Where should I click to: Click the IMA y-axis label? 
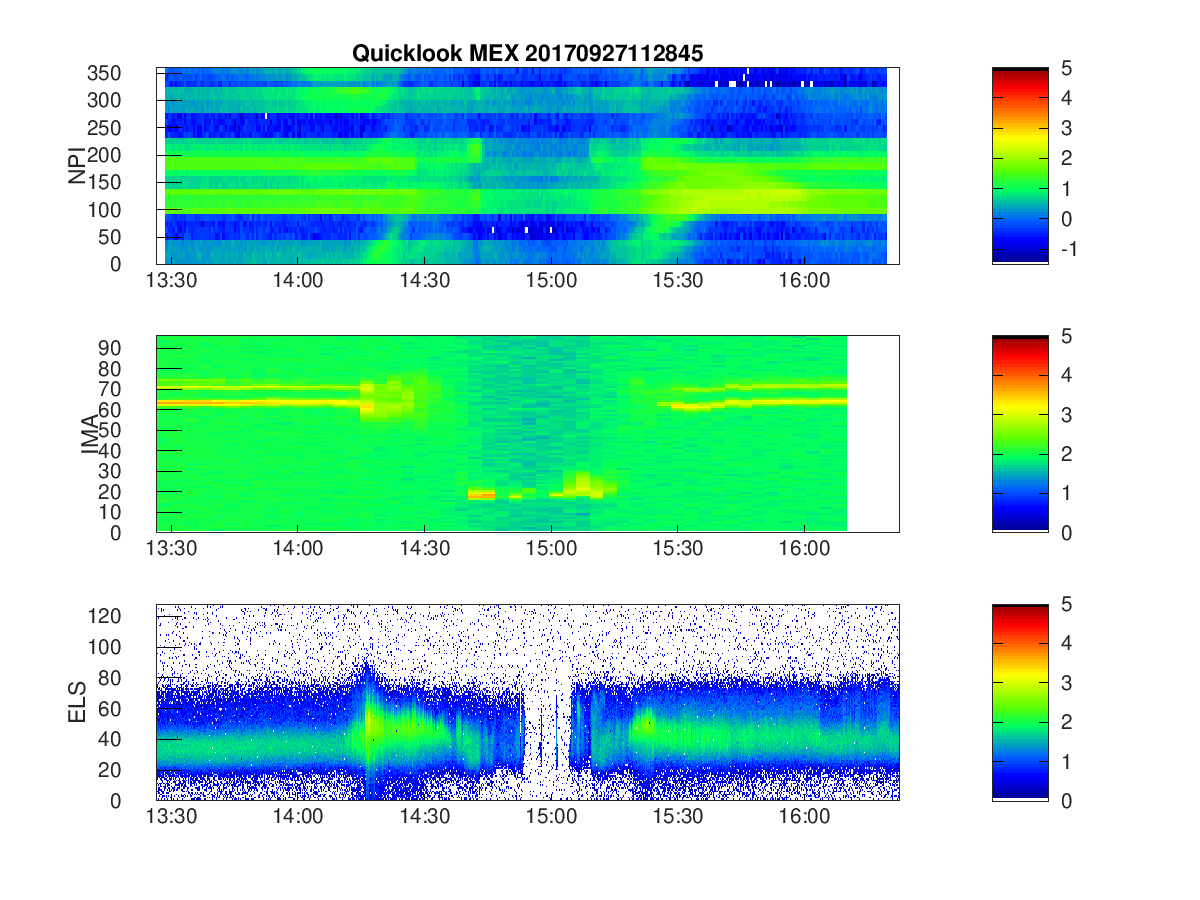(91, 434)
